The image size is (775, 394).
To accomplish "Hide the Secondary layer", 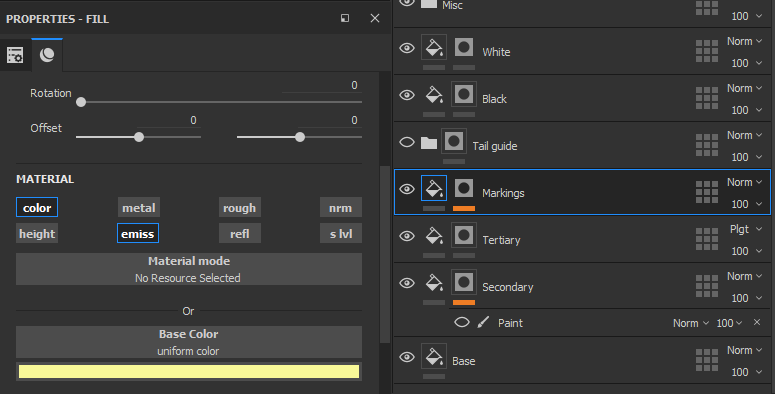I will click(x=407, y=283).
